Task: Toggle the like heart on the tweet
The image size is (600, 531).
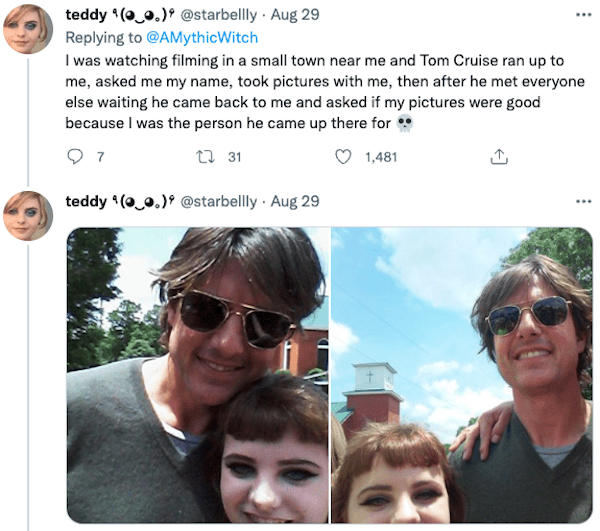Action: [343, 157]
